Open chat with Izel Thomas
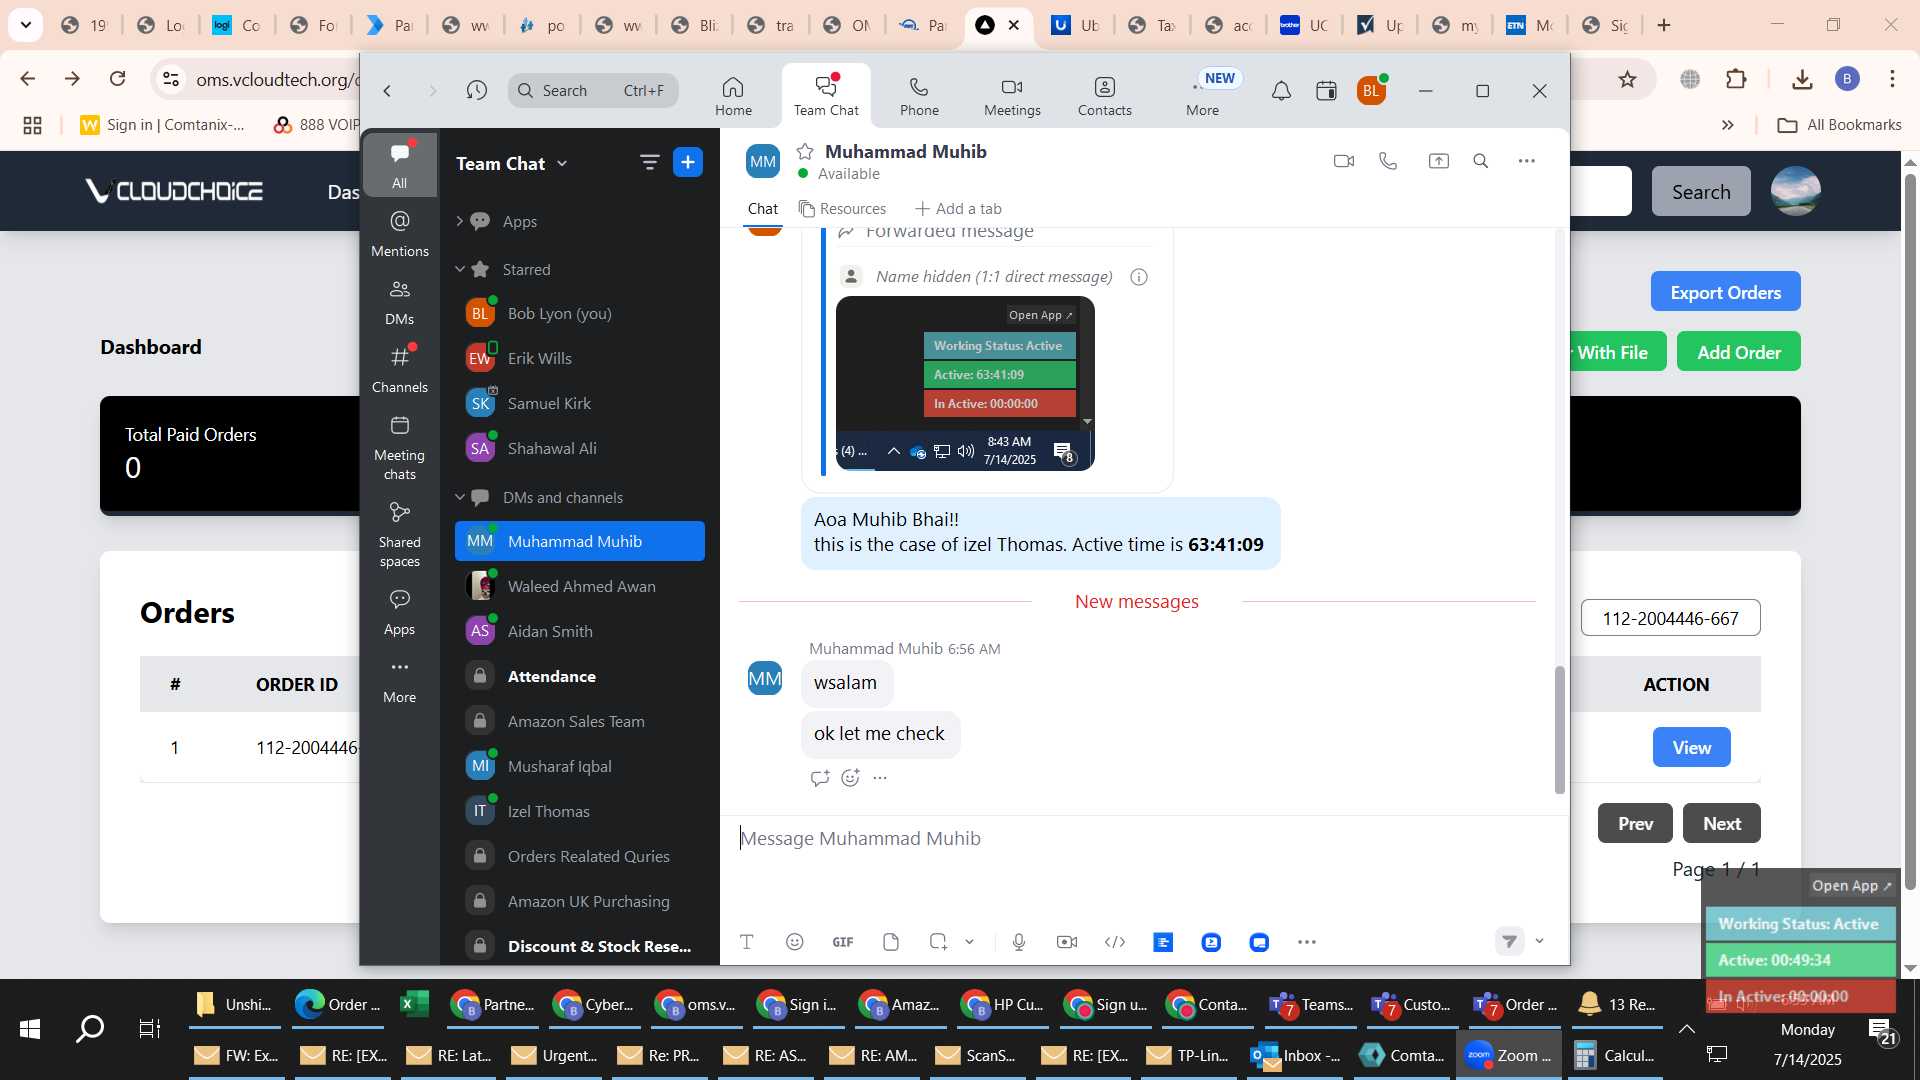The height and width of the screenshot is (1080, 1920). click(x=580, y=811)
